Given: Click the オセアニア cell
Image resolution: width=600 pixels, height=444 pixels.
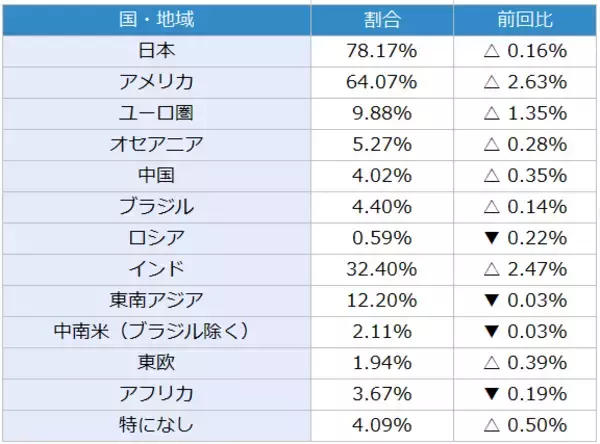Looking at the screenshot, I should pos(156,143).
